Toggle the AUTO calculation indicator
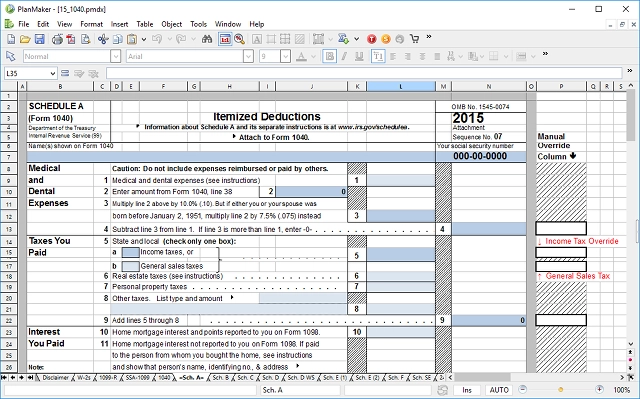The image size is (640, 399). (x=499, y=390)
